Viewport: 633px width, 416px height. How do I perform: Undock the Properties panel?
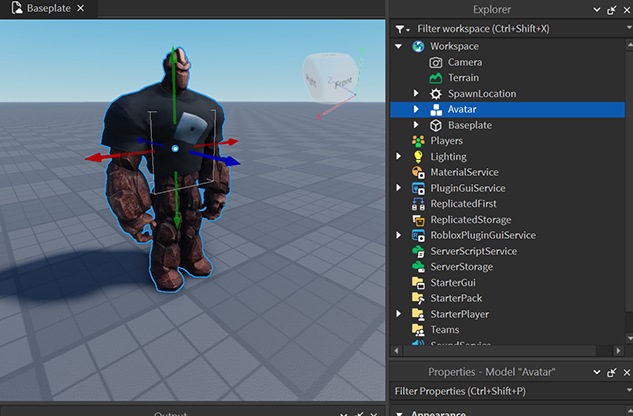[612, 372]
